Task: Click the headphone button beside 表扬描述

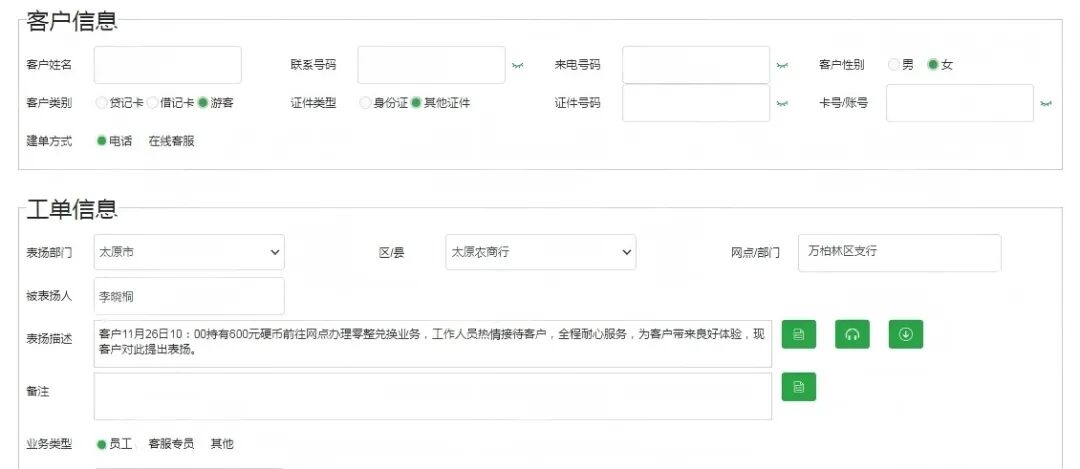Action: click(x=852, y=334)
